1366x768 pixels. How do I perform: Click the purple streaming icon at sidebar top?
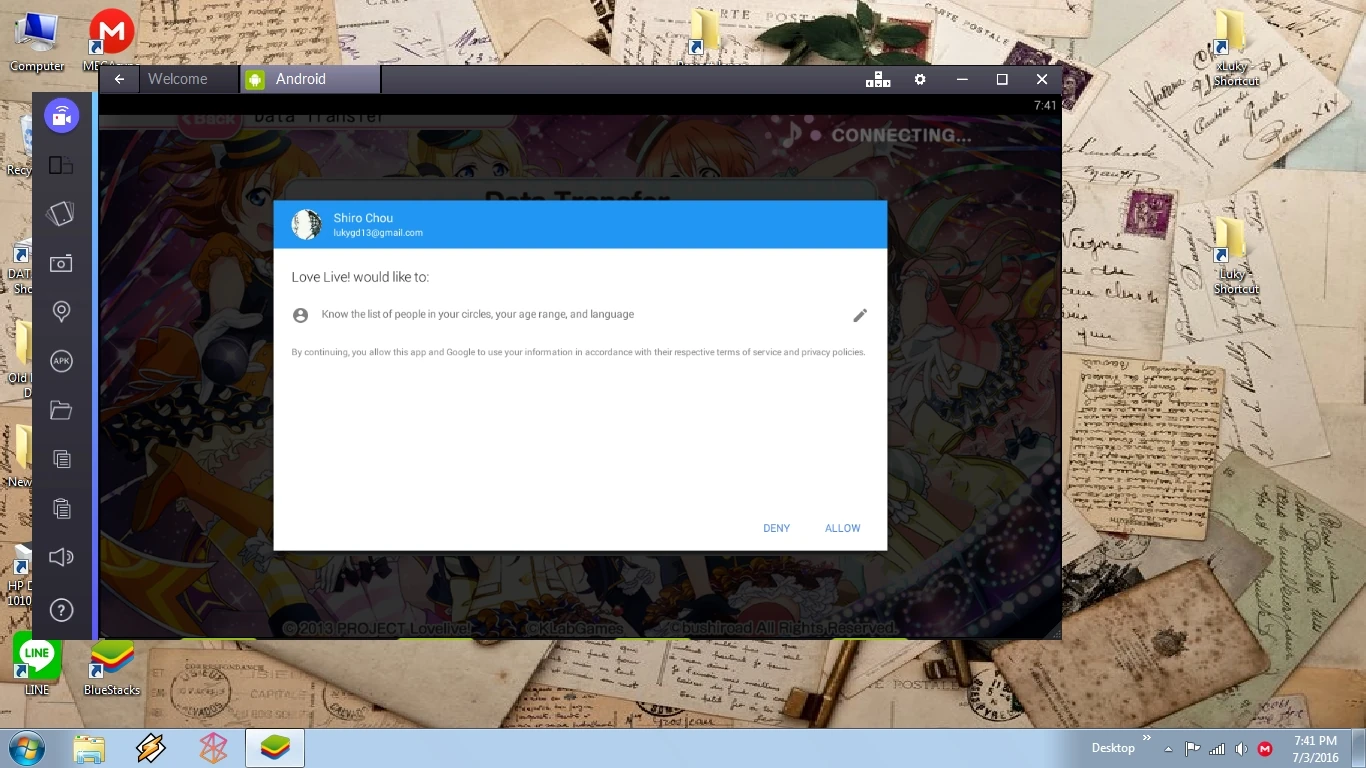pos(61,116)
